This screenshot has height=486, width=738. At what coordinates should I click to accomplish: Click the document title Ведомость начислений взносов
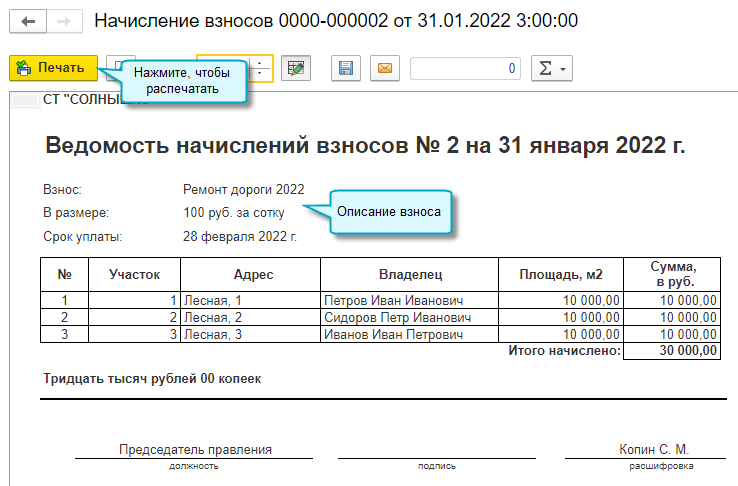365,145
